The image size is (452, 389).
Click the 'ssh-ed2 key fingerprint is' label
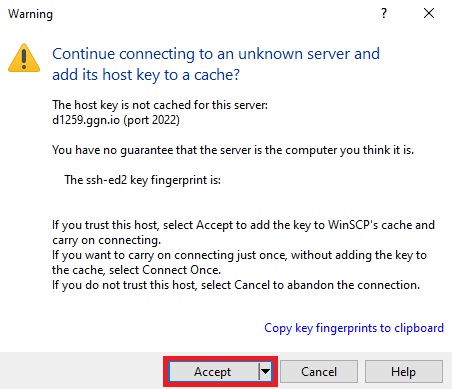click(142, 180)
